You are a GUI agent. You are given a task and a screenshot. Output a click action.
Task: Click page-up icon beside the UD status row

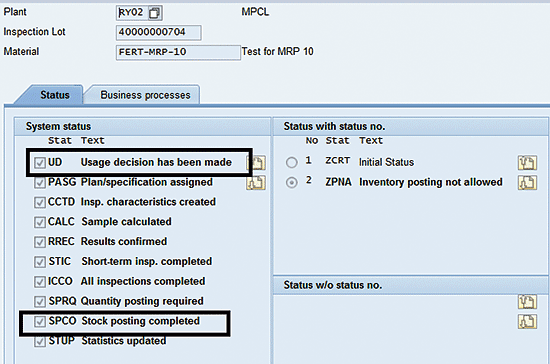(x=256, y=163)
